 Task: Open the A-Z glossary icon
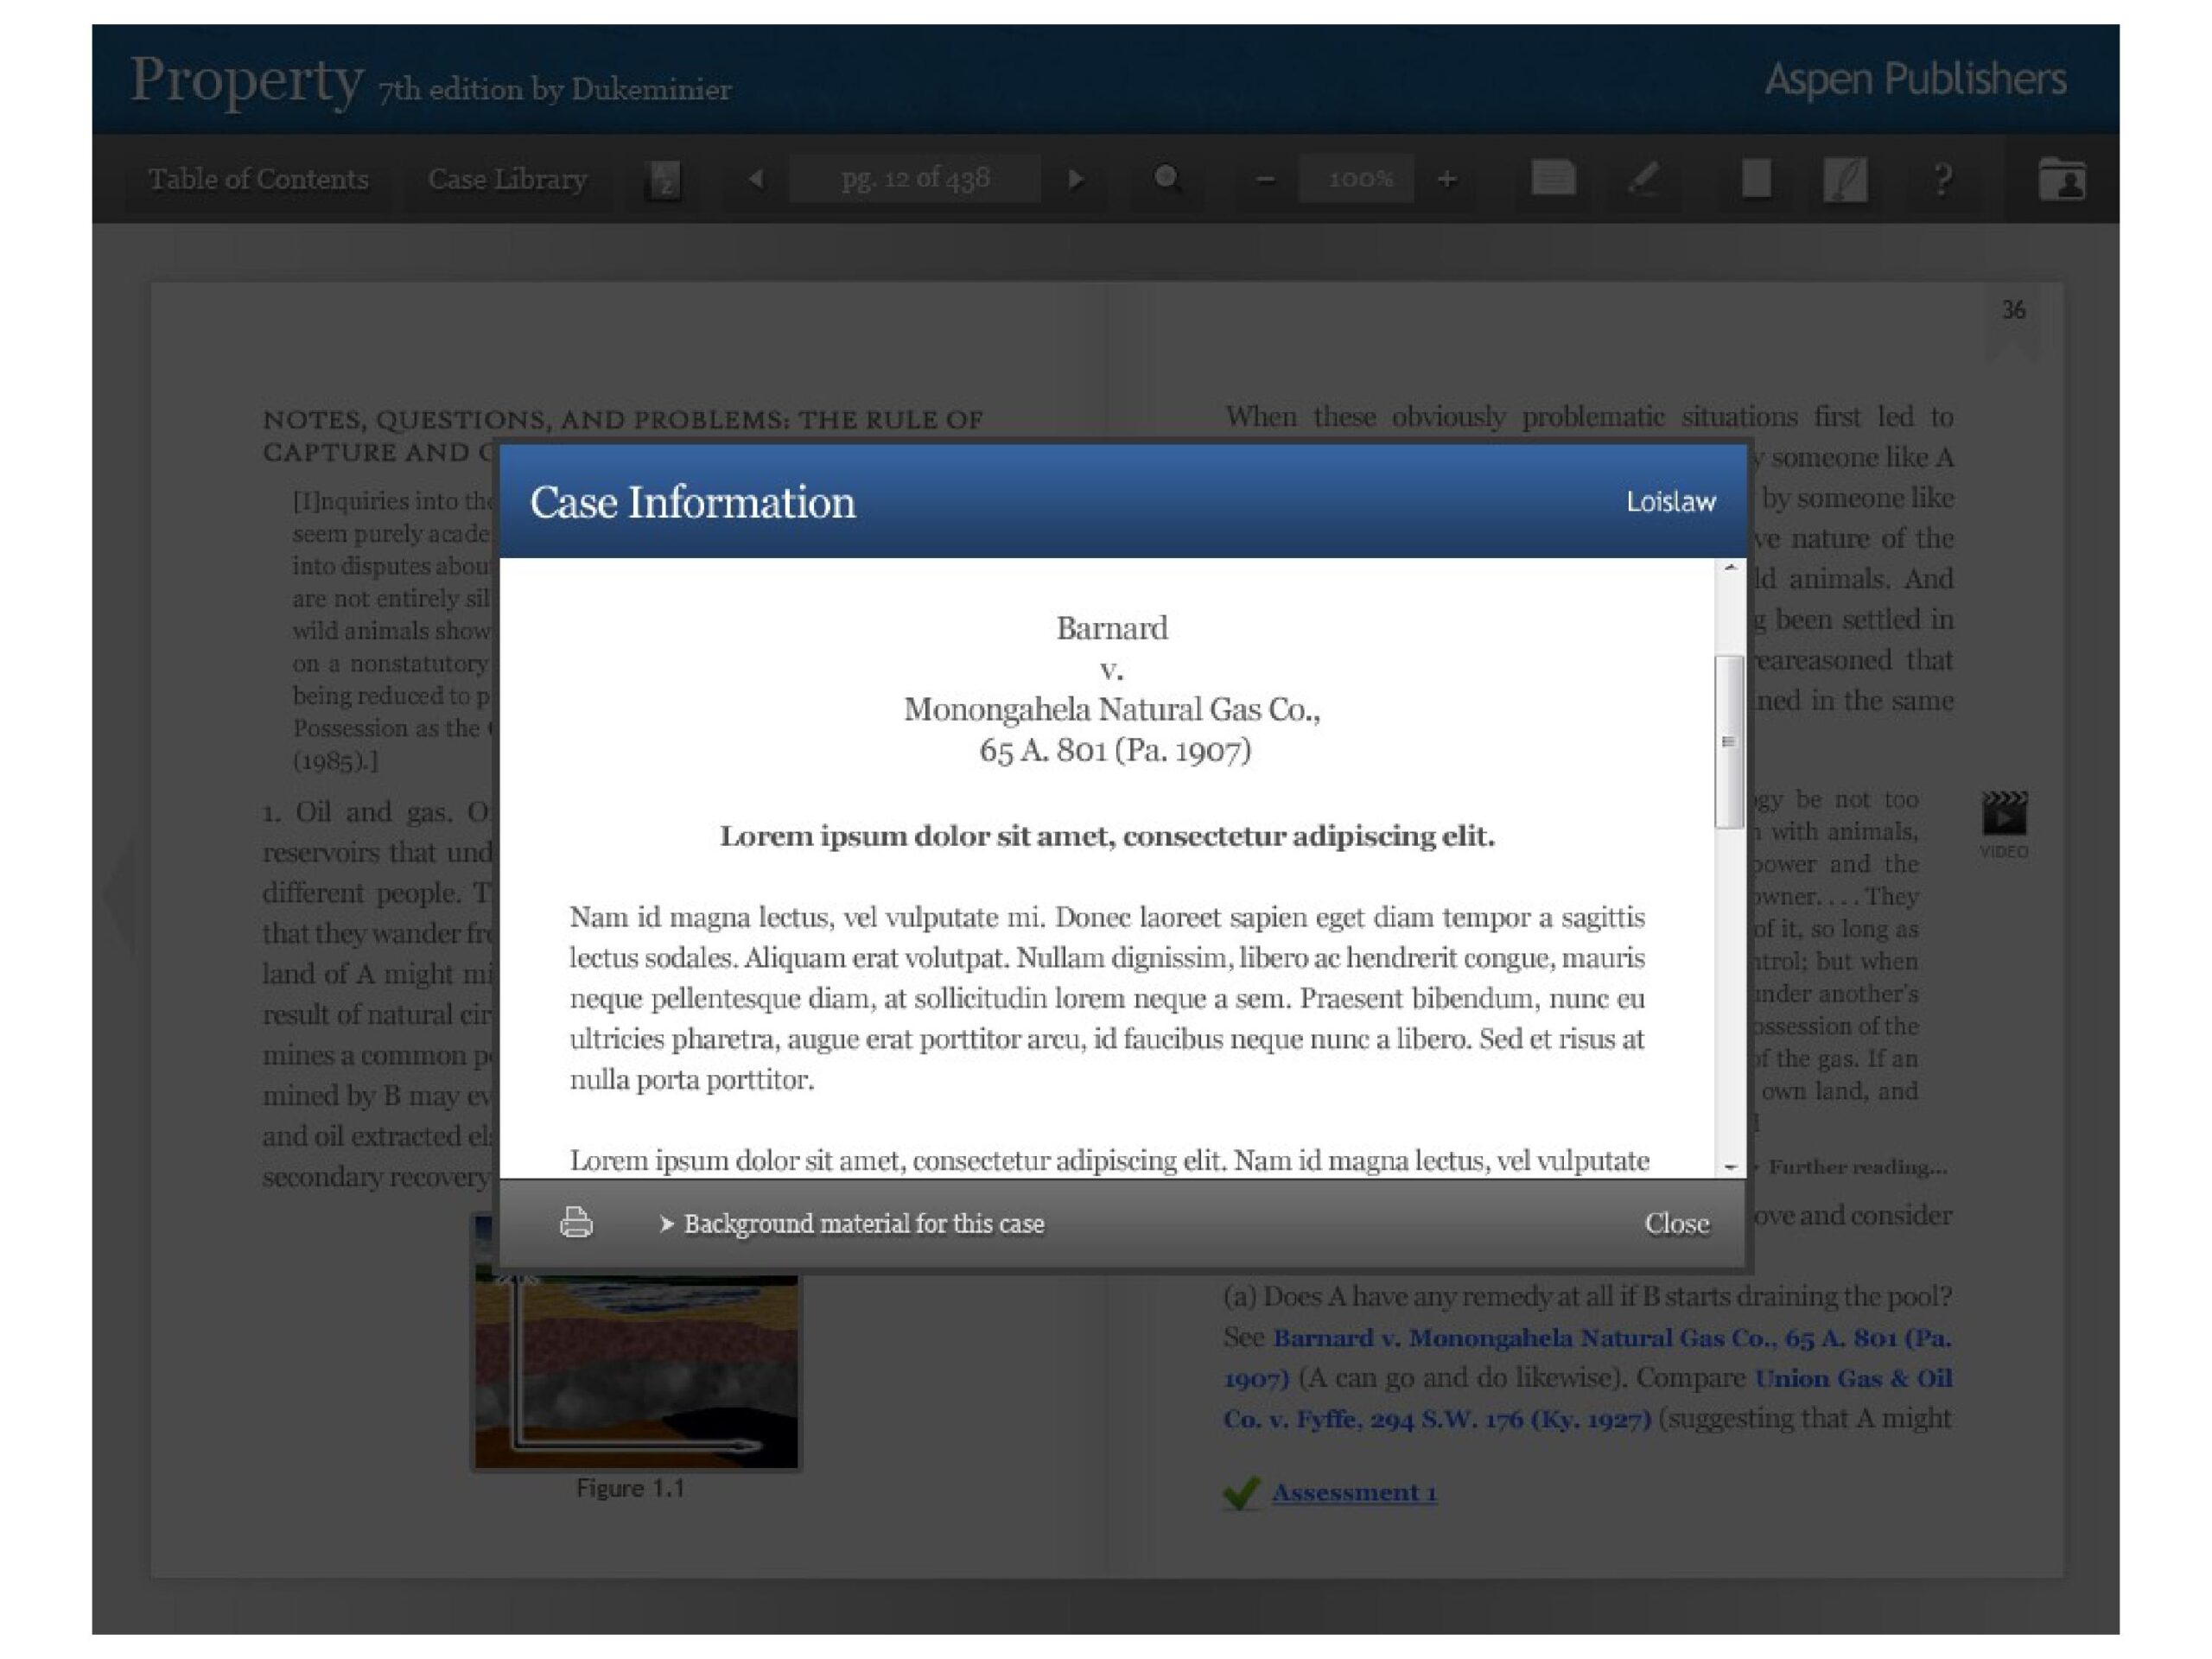pyautogui.click(x=665, y=180)
